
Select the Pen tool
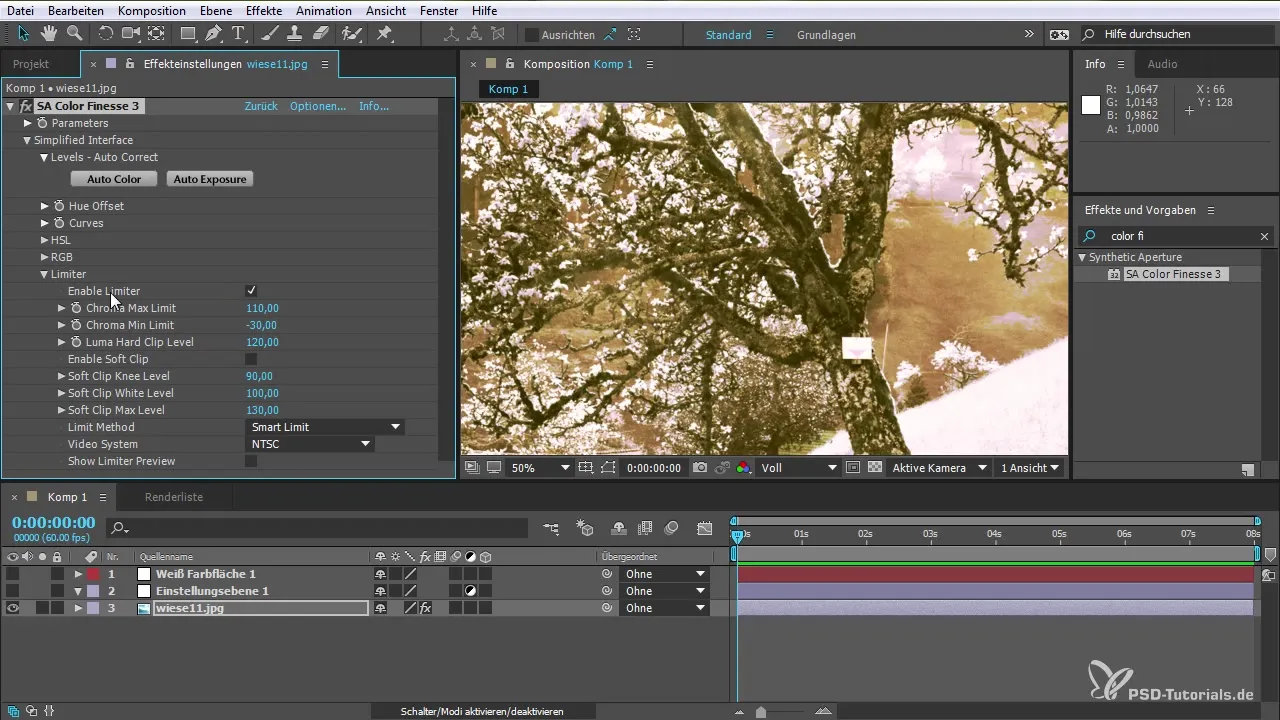click(x=214, y=33)
